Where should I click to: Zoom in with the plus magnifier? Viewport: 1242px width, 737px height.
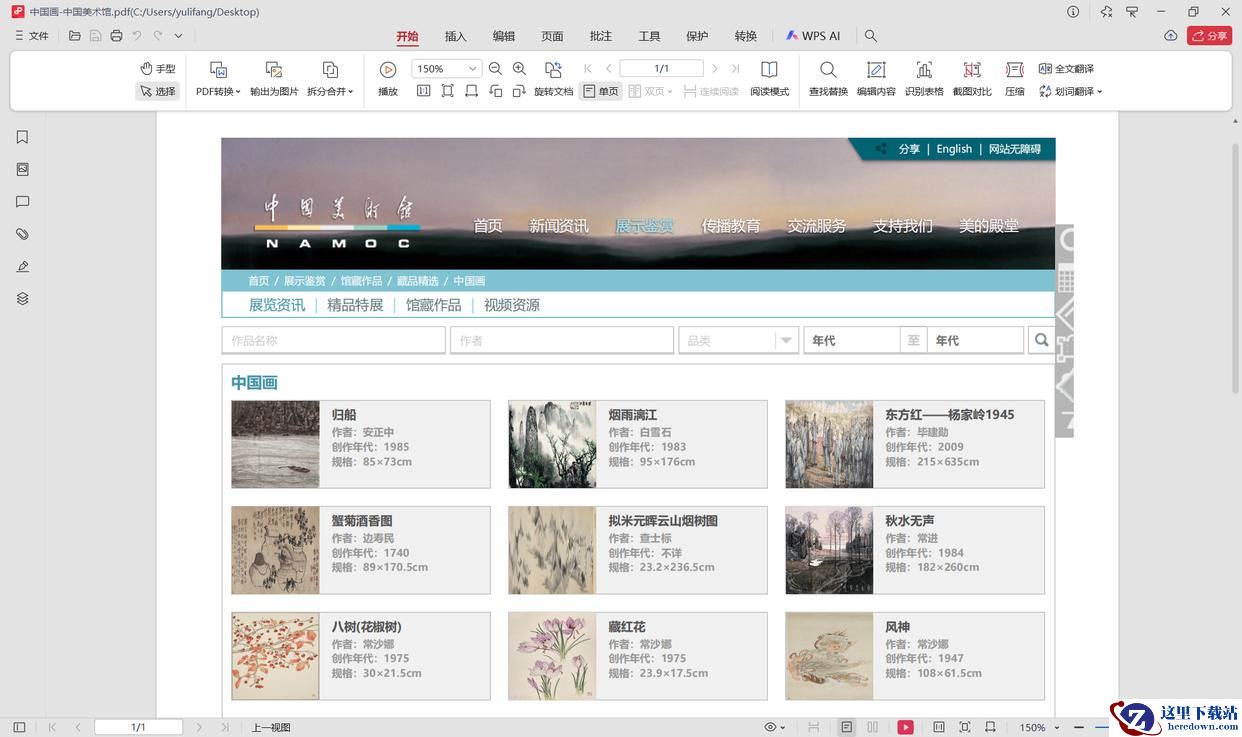[x=519, y=68]
